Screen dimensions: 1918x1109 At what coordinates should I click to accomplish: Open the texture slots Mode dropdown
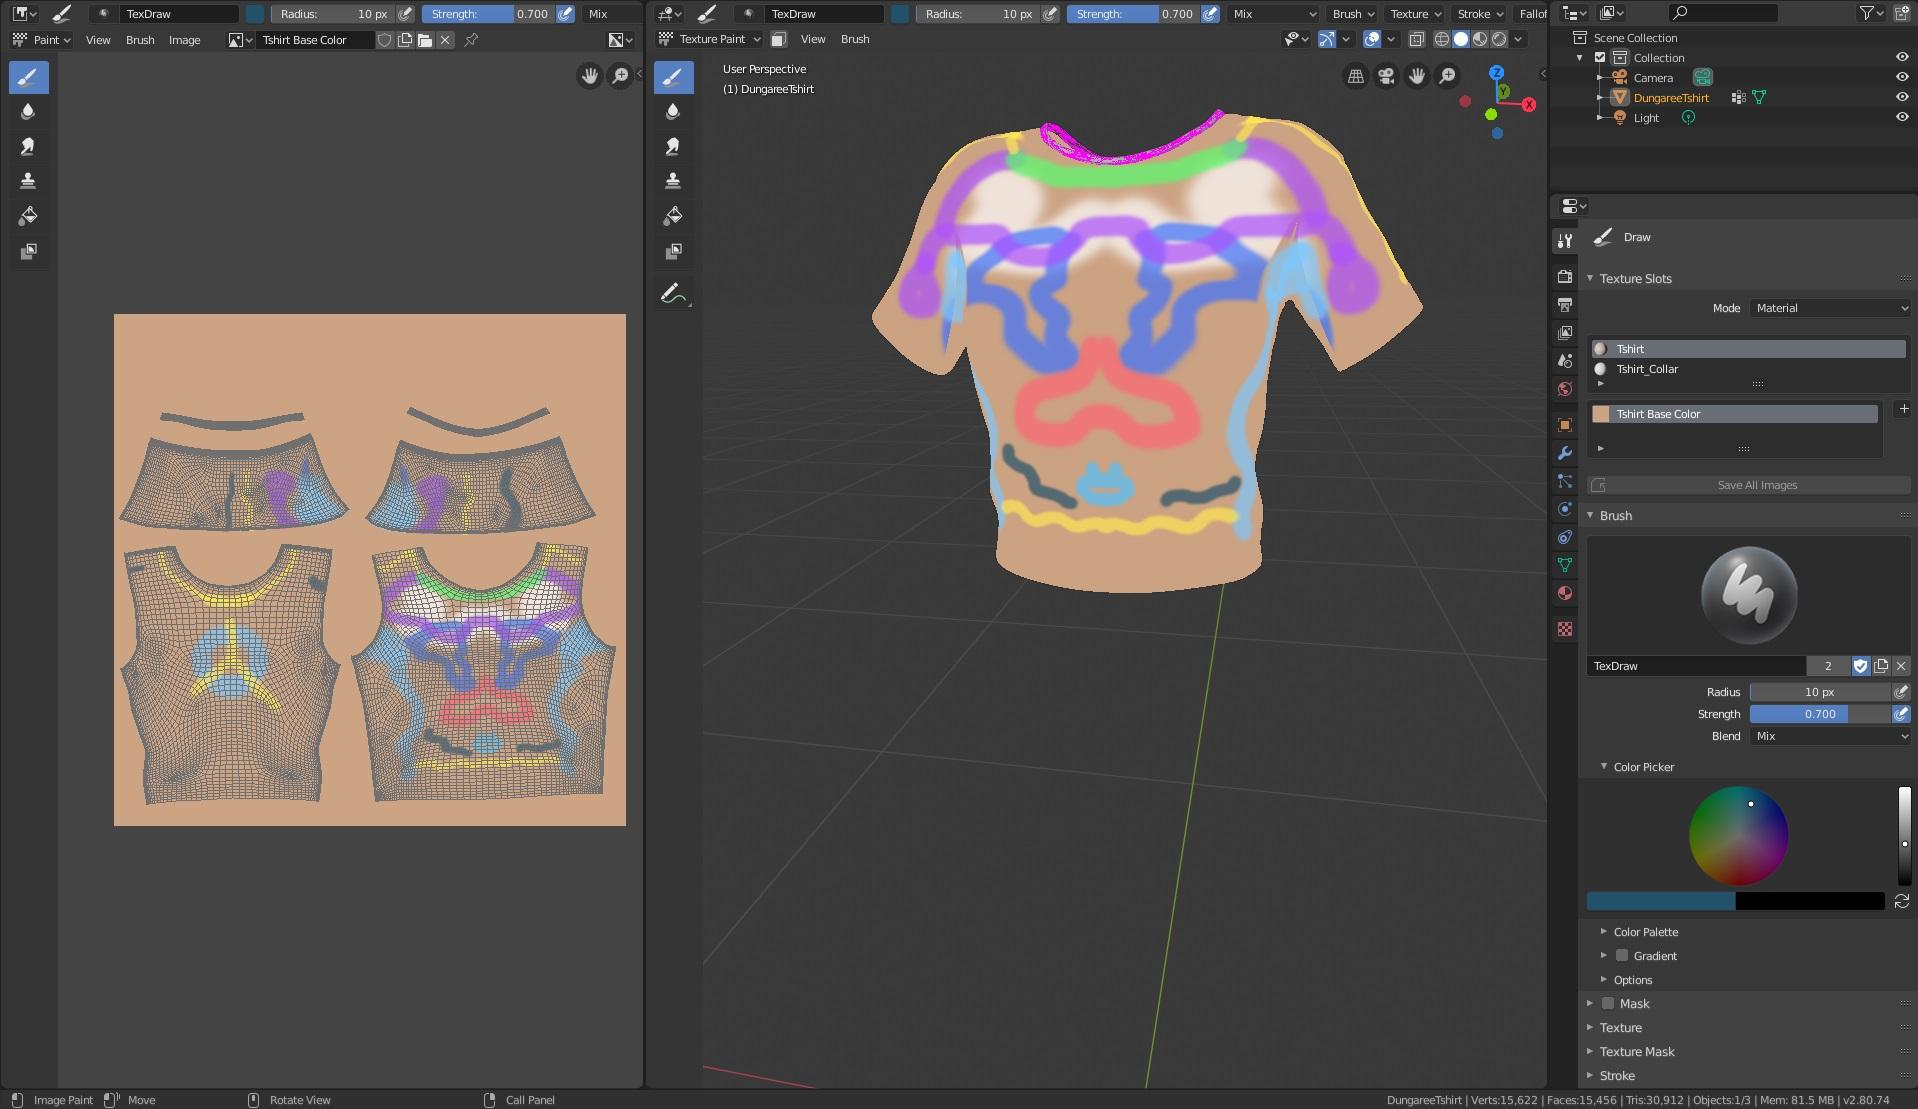click(1831, 308)
